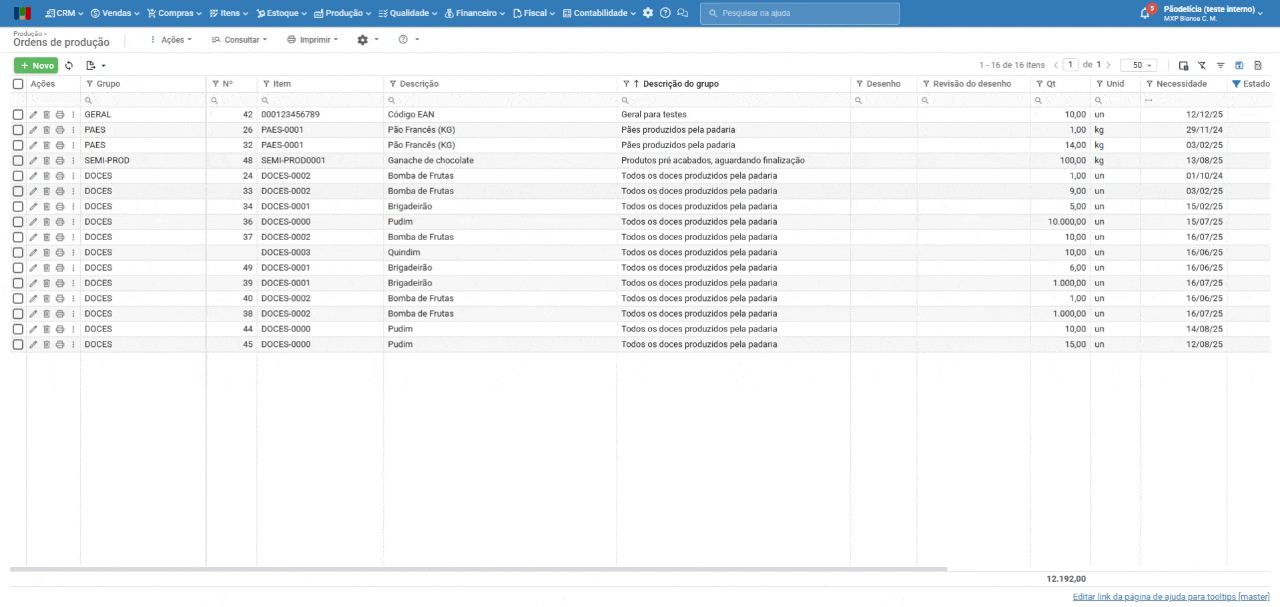Click the Ganache de chocolate cell

500,160
